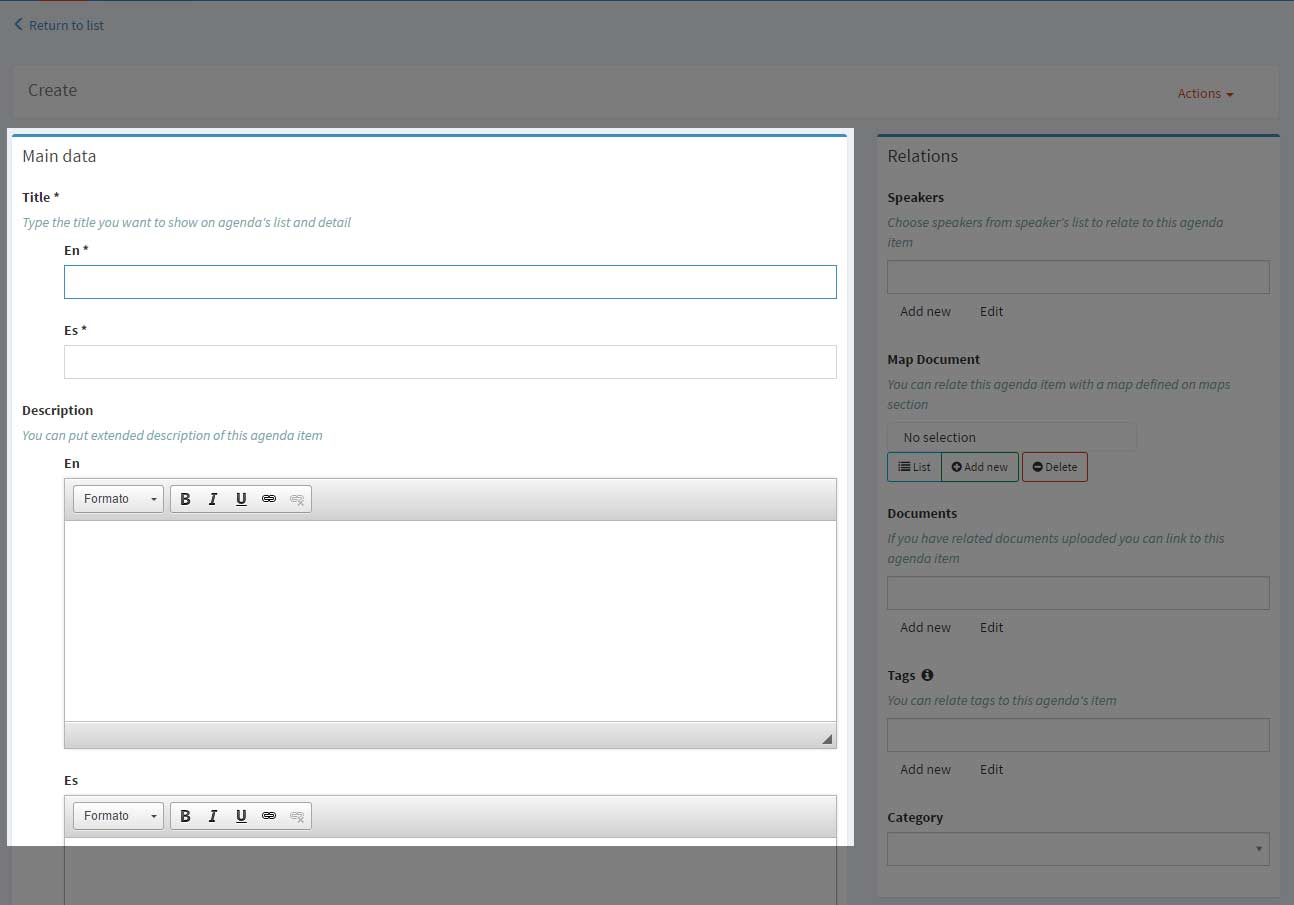This screenshot has width=1294, height=905.
Task: Click Edit under Tags
Action: (991, 769)
